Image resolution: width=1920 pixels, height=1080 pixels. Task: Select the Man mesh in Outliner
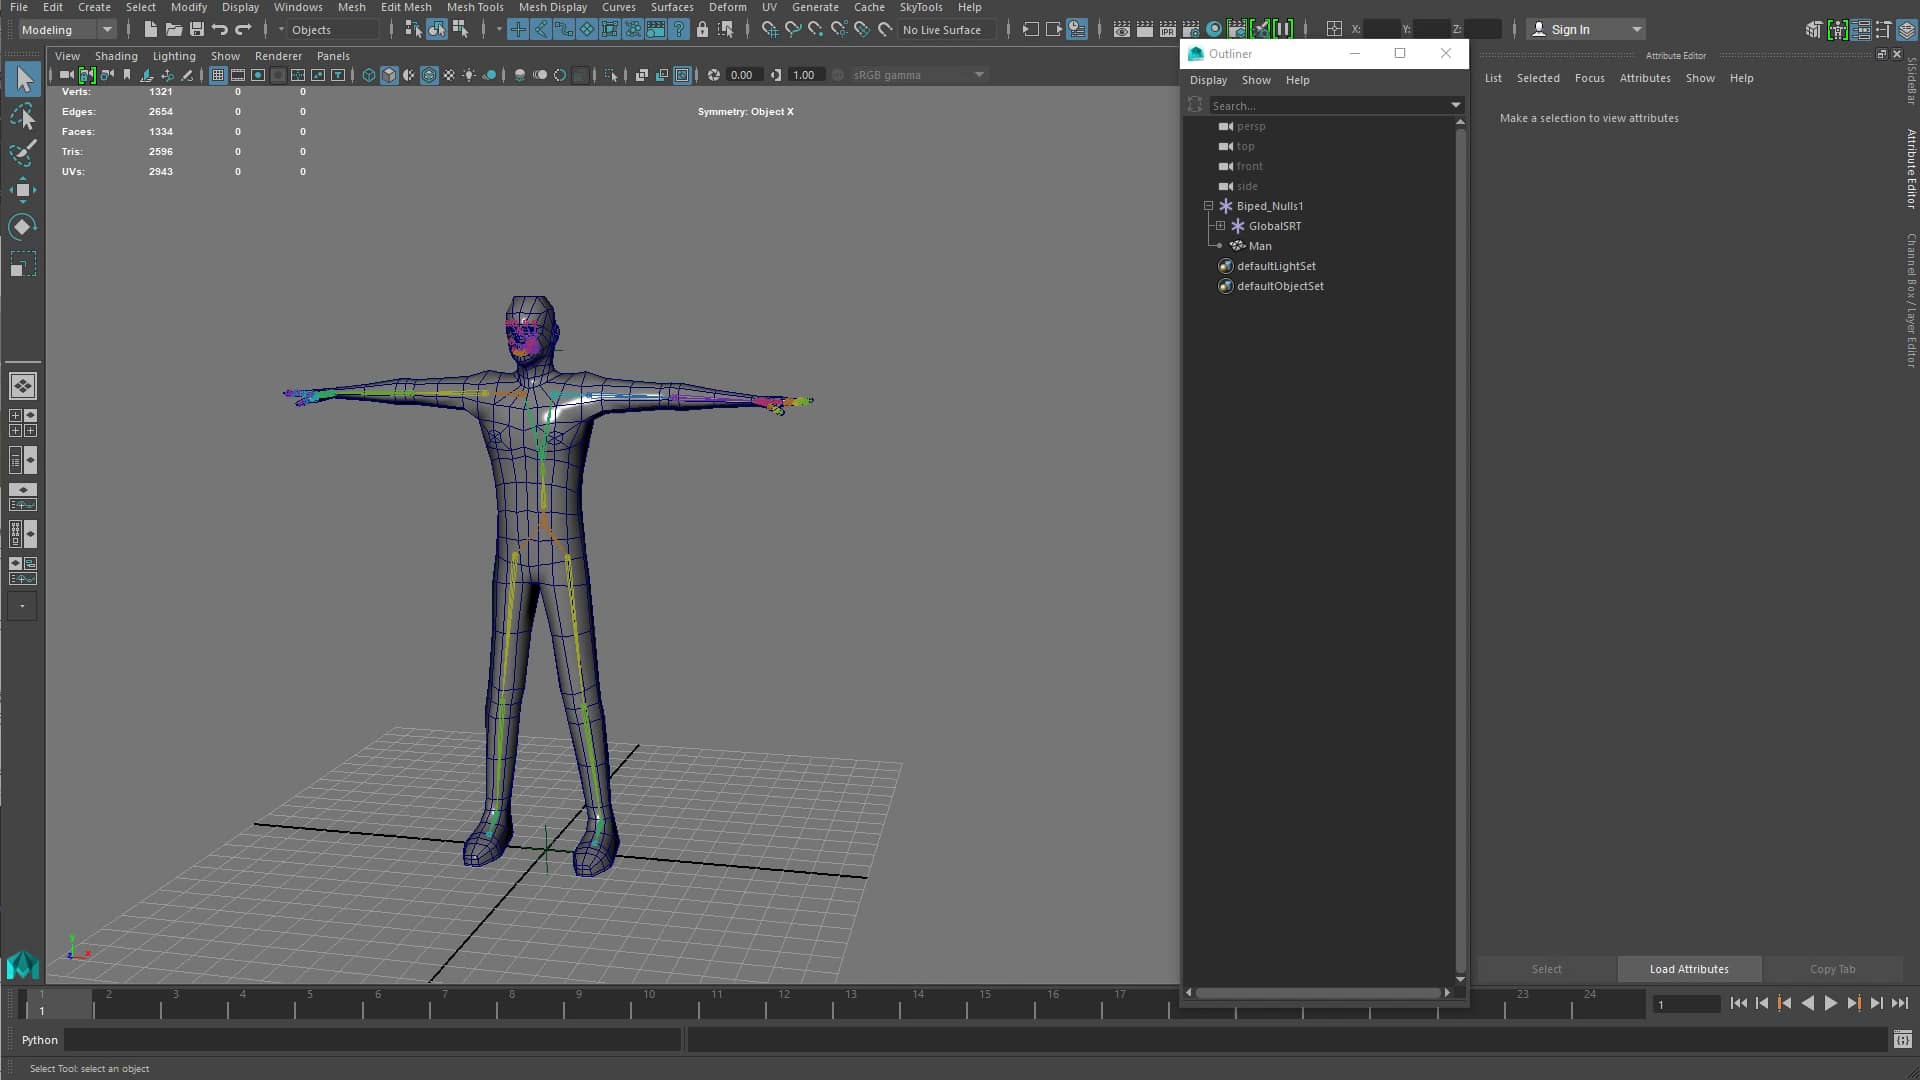point(1260,246)
